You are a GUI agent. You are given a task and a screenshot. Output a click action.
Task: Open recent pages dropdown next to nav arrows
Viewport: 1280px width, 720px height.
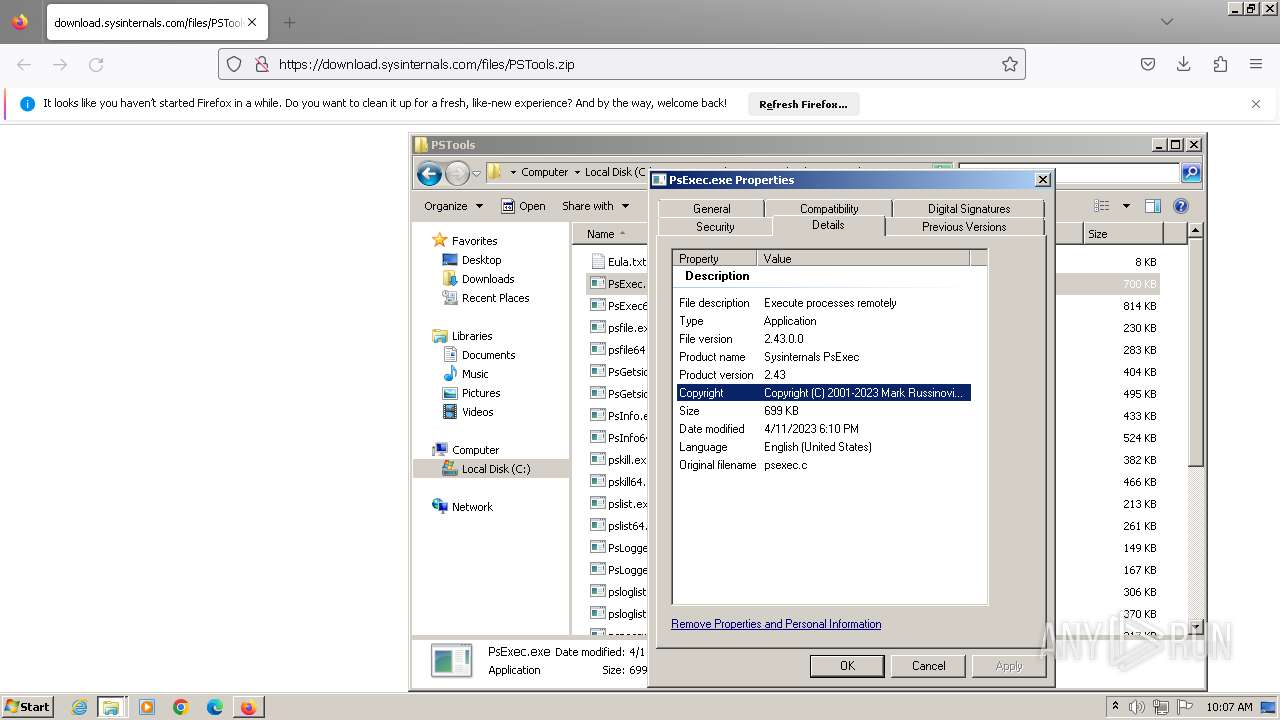click(477, 173)
